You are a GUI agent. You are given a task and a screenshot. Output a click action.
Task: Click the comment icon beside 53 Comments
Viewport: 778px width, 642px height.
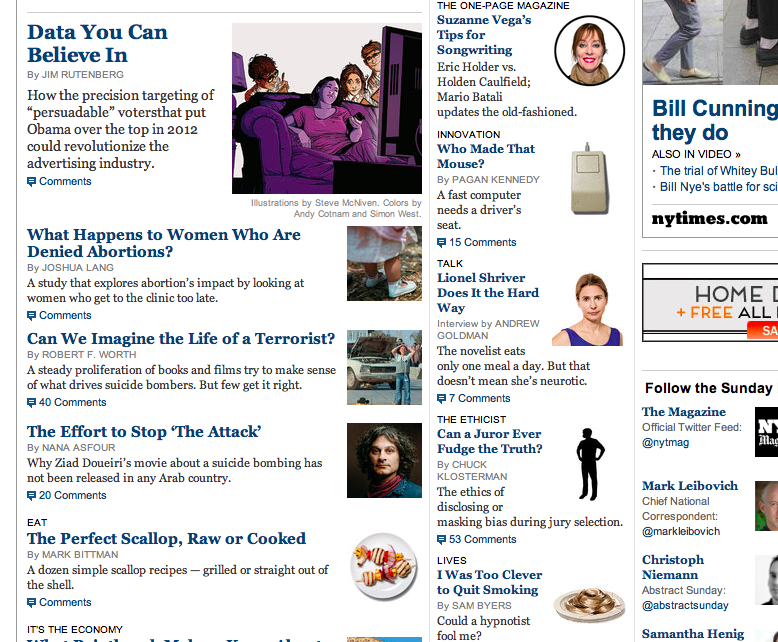[x=441, y=540]
